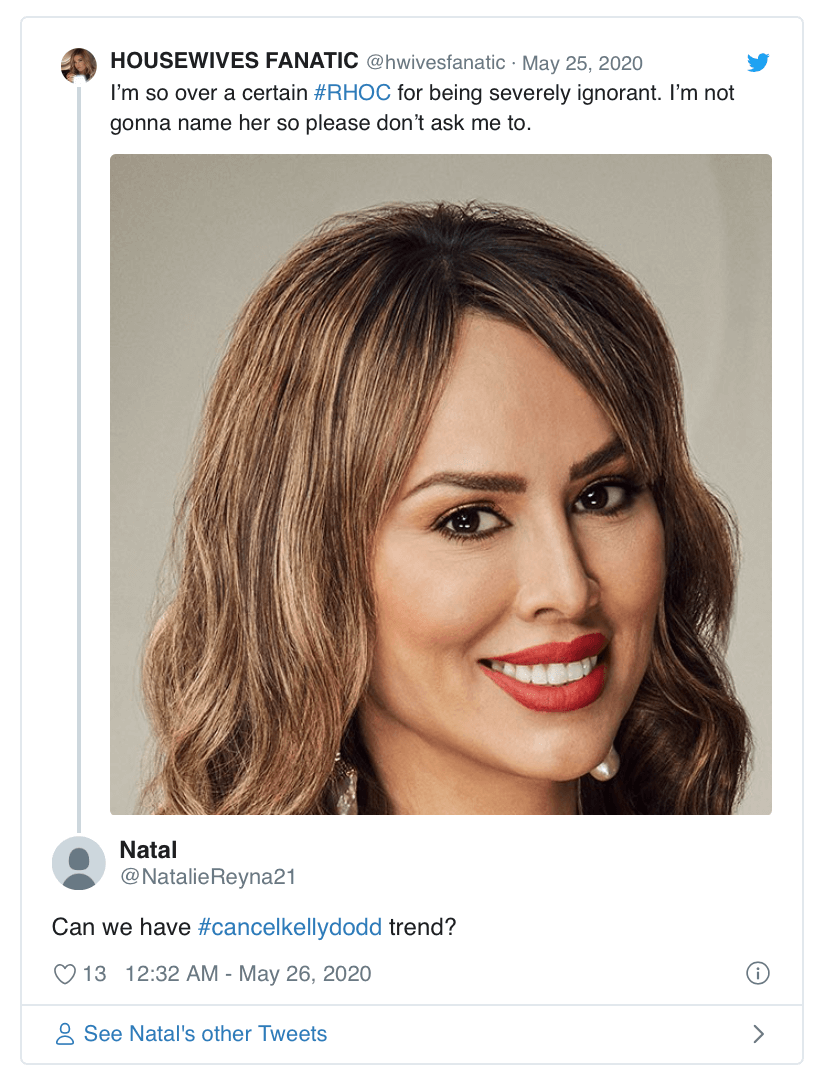The height and width of the screenshot is (1080, 822).
Task: Click the like count number 13
Action: click(x=94, y=973)
